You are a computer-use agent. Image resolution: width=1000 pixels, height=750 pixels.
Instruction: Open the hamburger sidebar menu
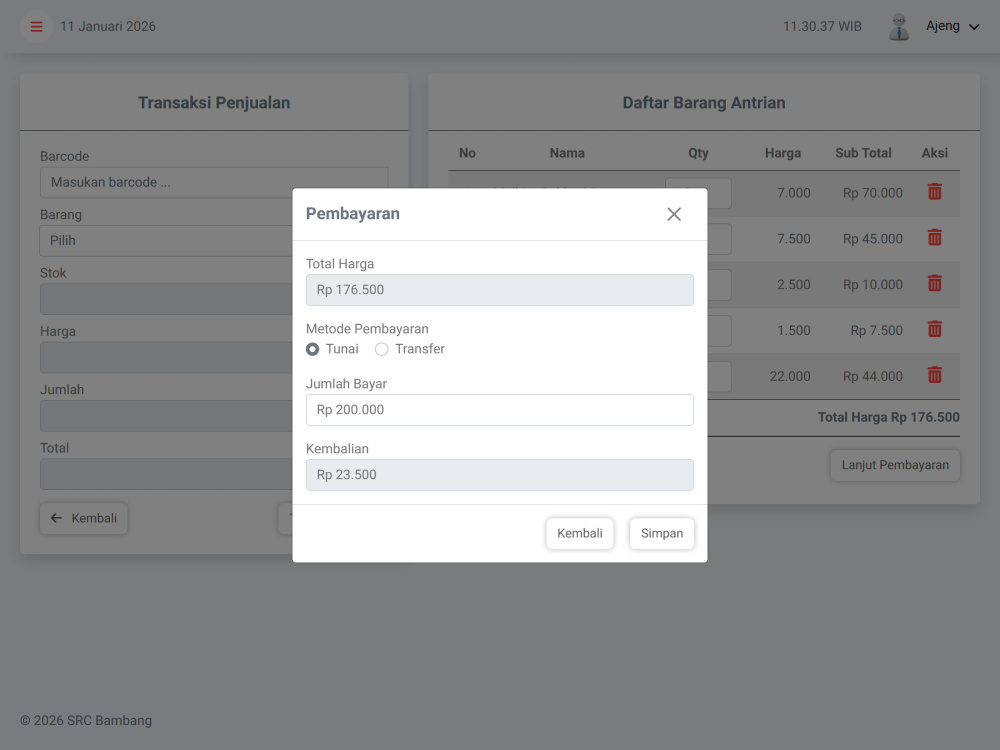coord(36,27)
